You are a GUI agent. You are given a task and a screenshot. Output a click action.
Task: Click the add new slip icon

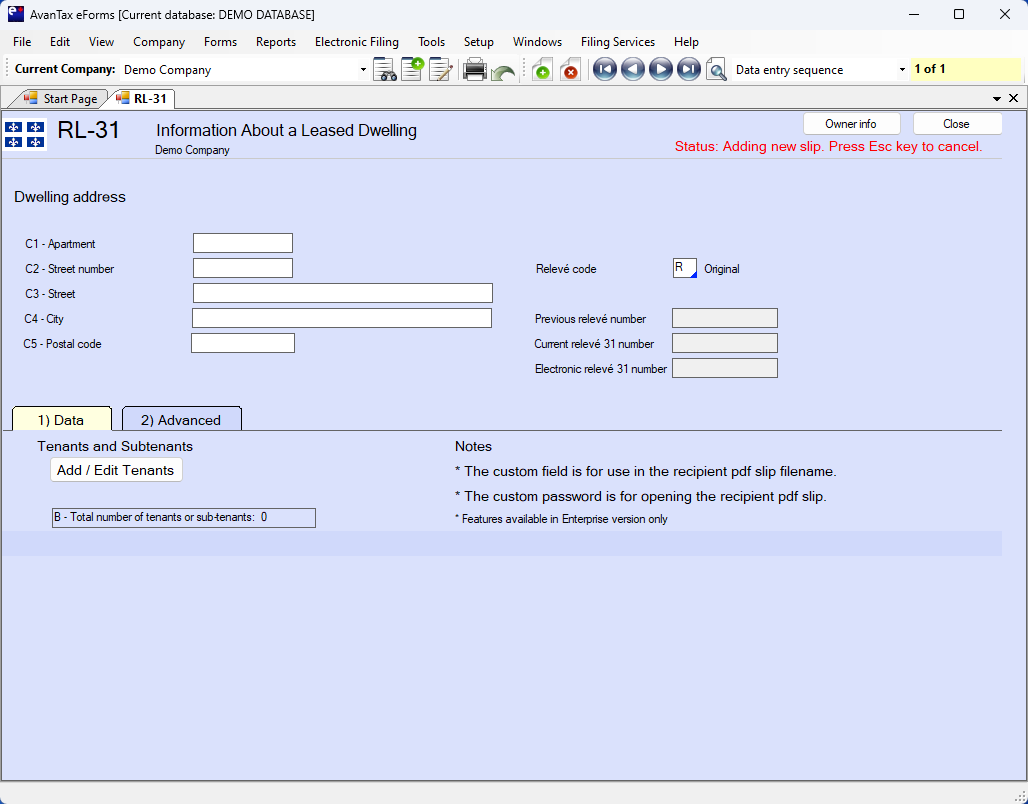[541, 70]
